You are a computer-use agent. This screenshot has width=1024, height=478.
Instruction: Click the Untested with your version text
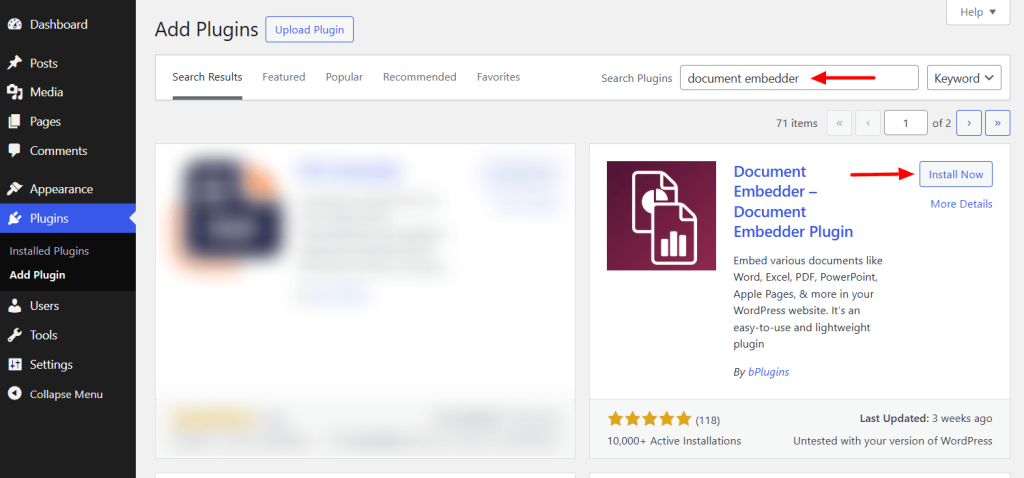[x=893, y=441]
